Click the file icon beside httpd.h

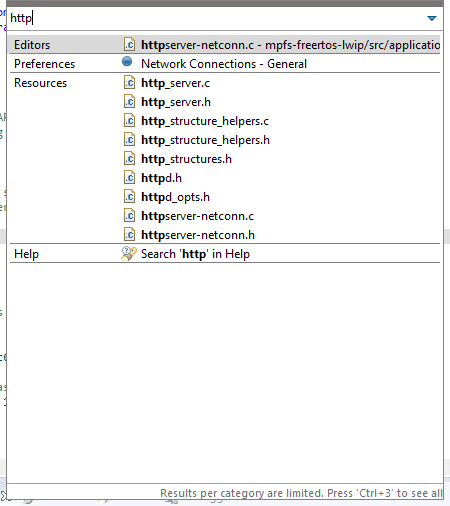click(129, 178)
